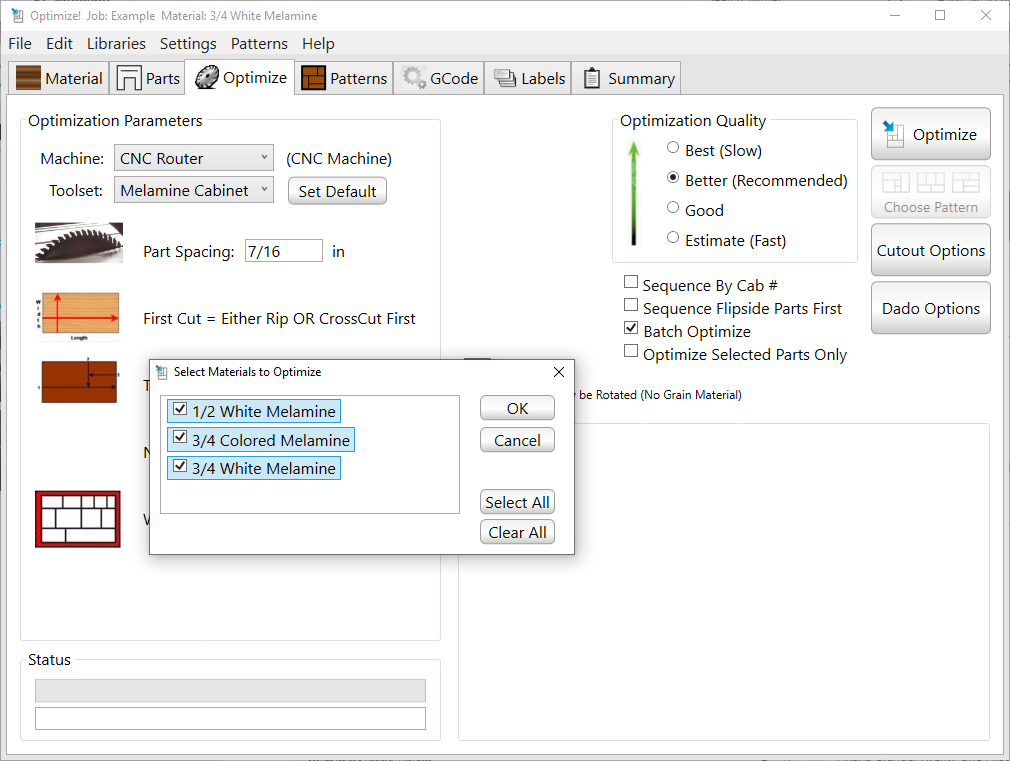Click the red brick layout pattern icon
The image size is (1010, 761).
click(78, 518)
